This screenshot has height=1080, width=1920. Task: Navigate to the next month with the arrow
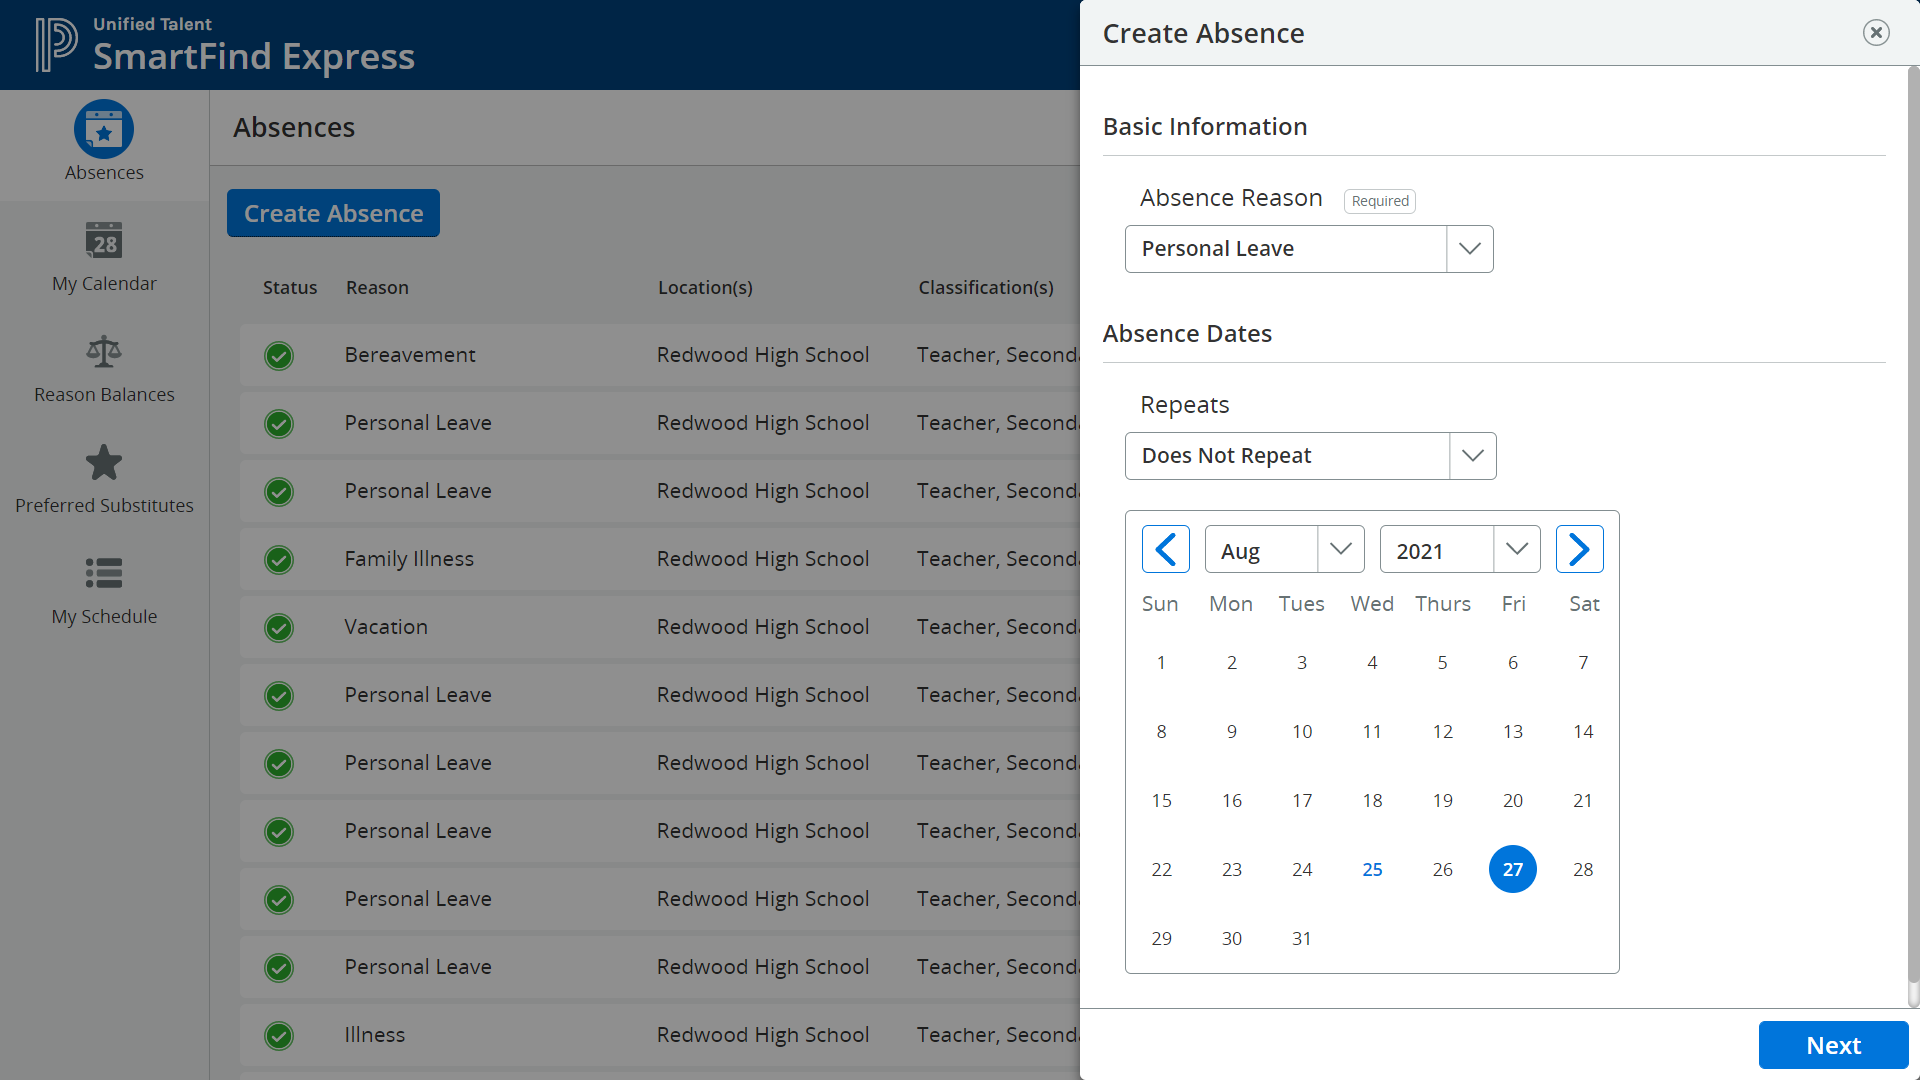pyautogui.click(x=1580, y=549)
